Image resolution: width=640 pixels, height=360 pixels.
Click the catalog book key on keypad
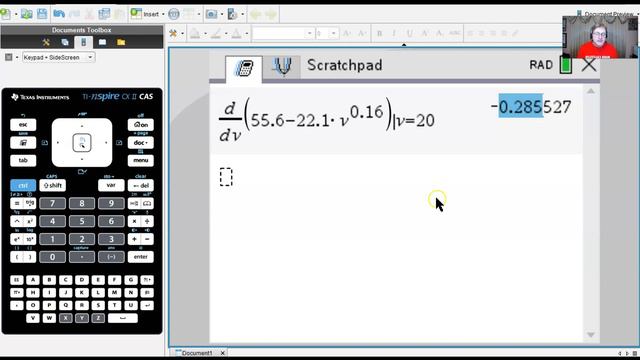(147, 203)
